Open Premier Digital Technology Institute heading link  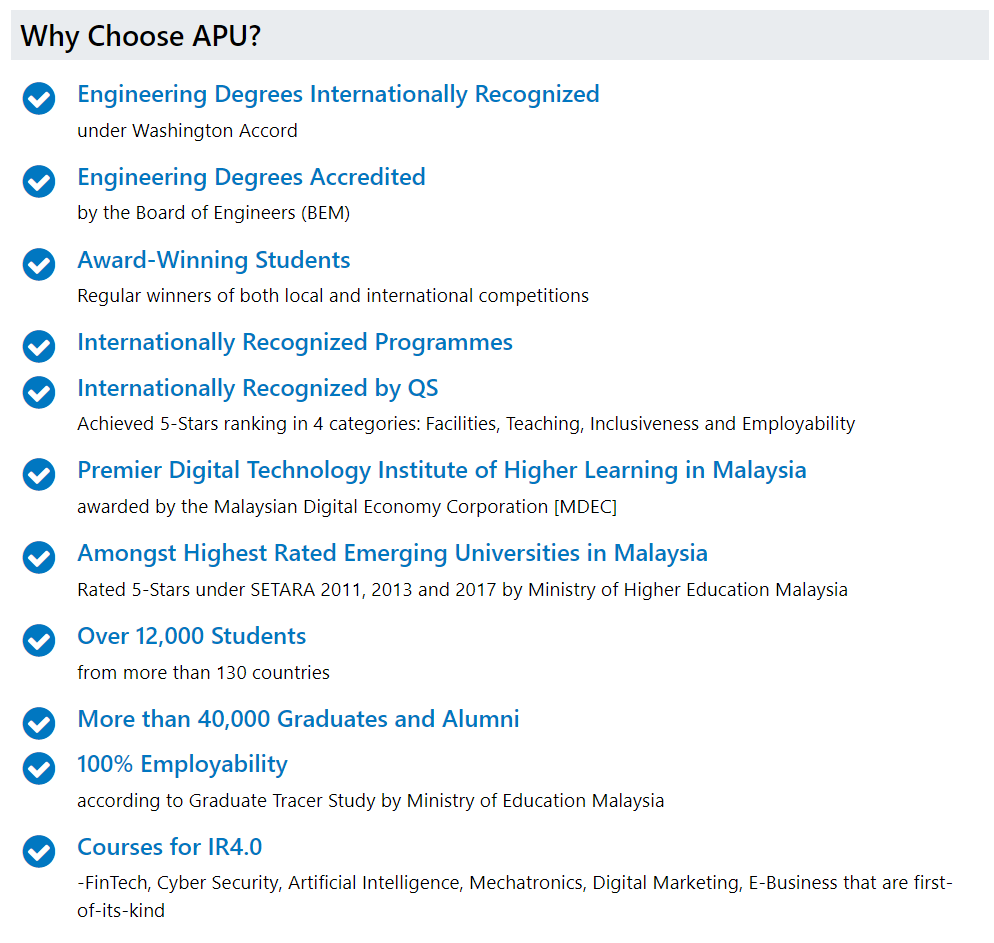pos(442,470)
